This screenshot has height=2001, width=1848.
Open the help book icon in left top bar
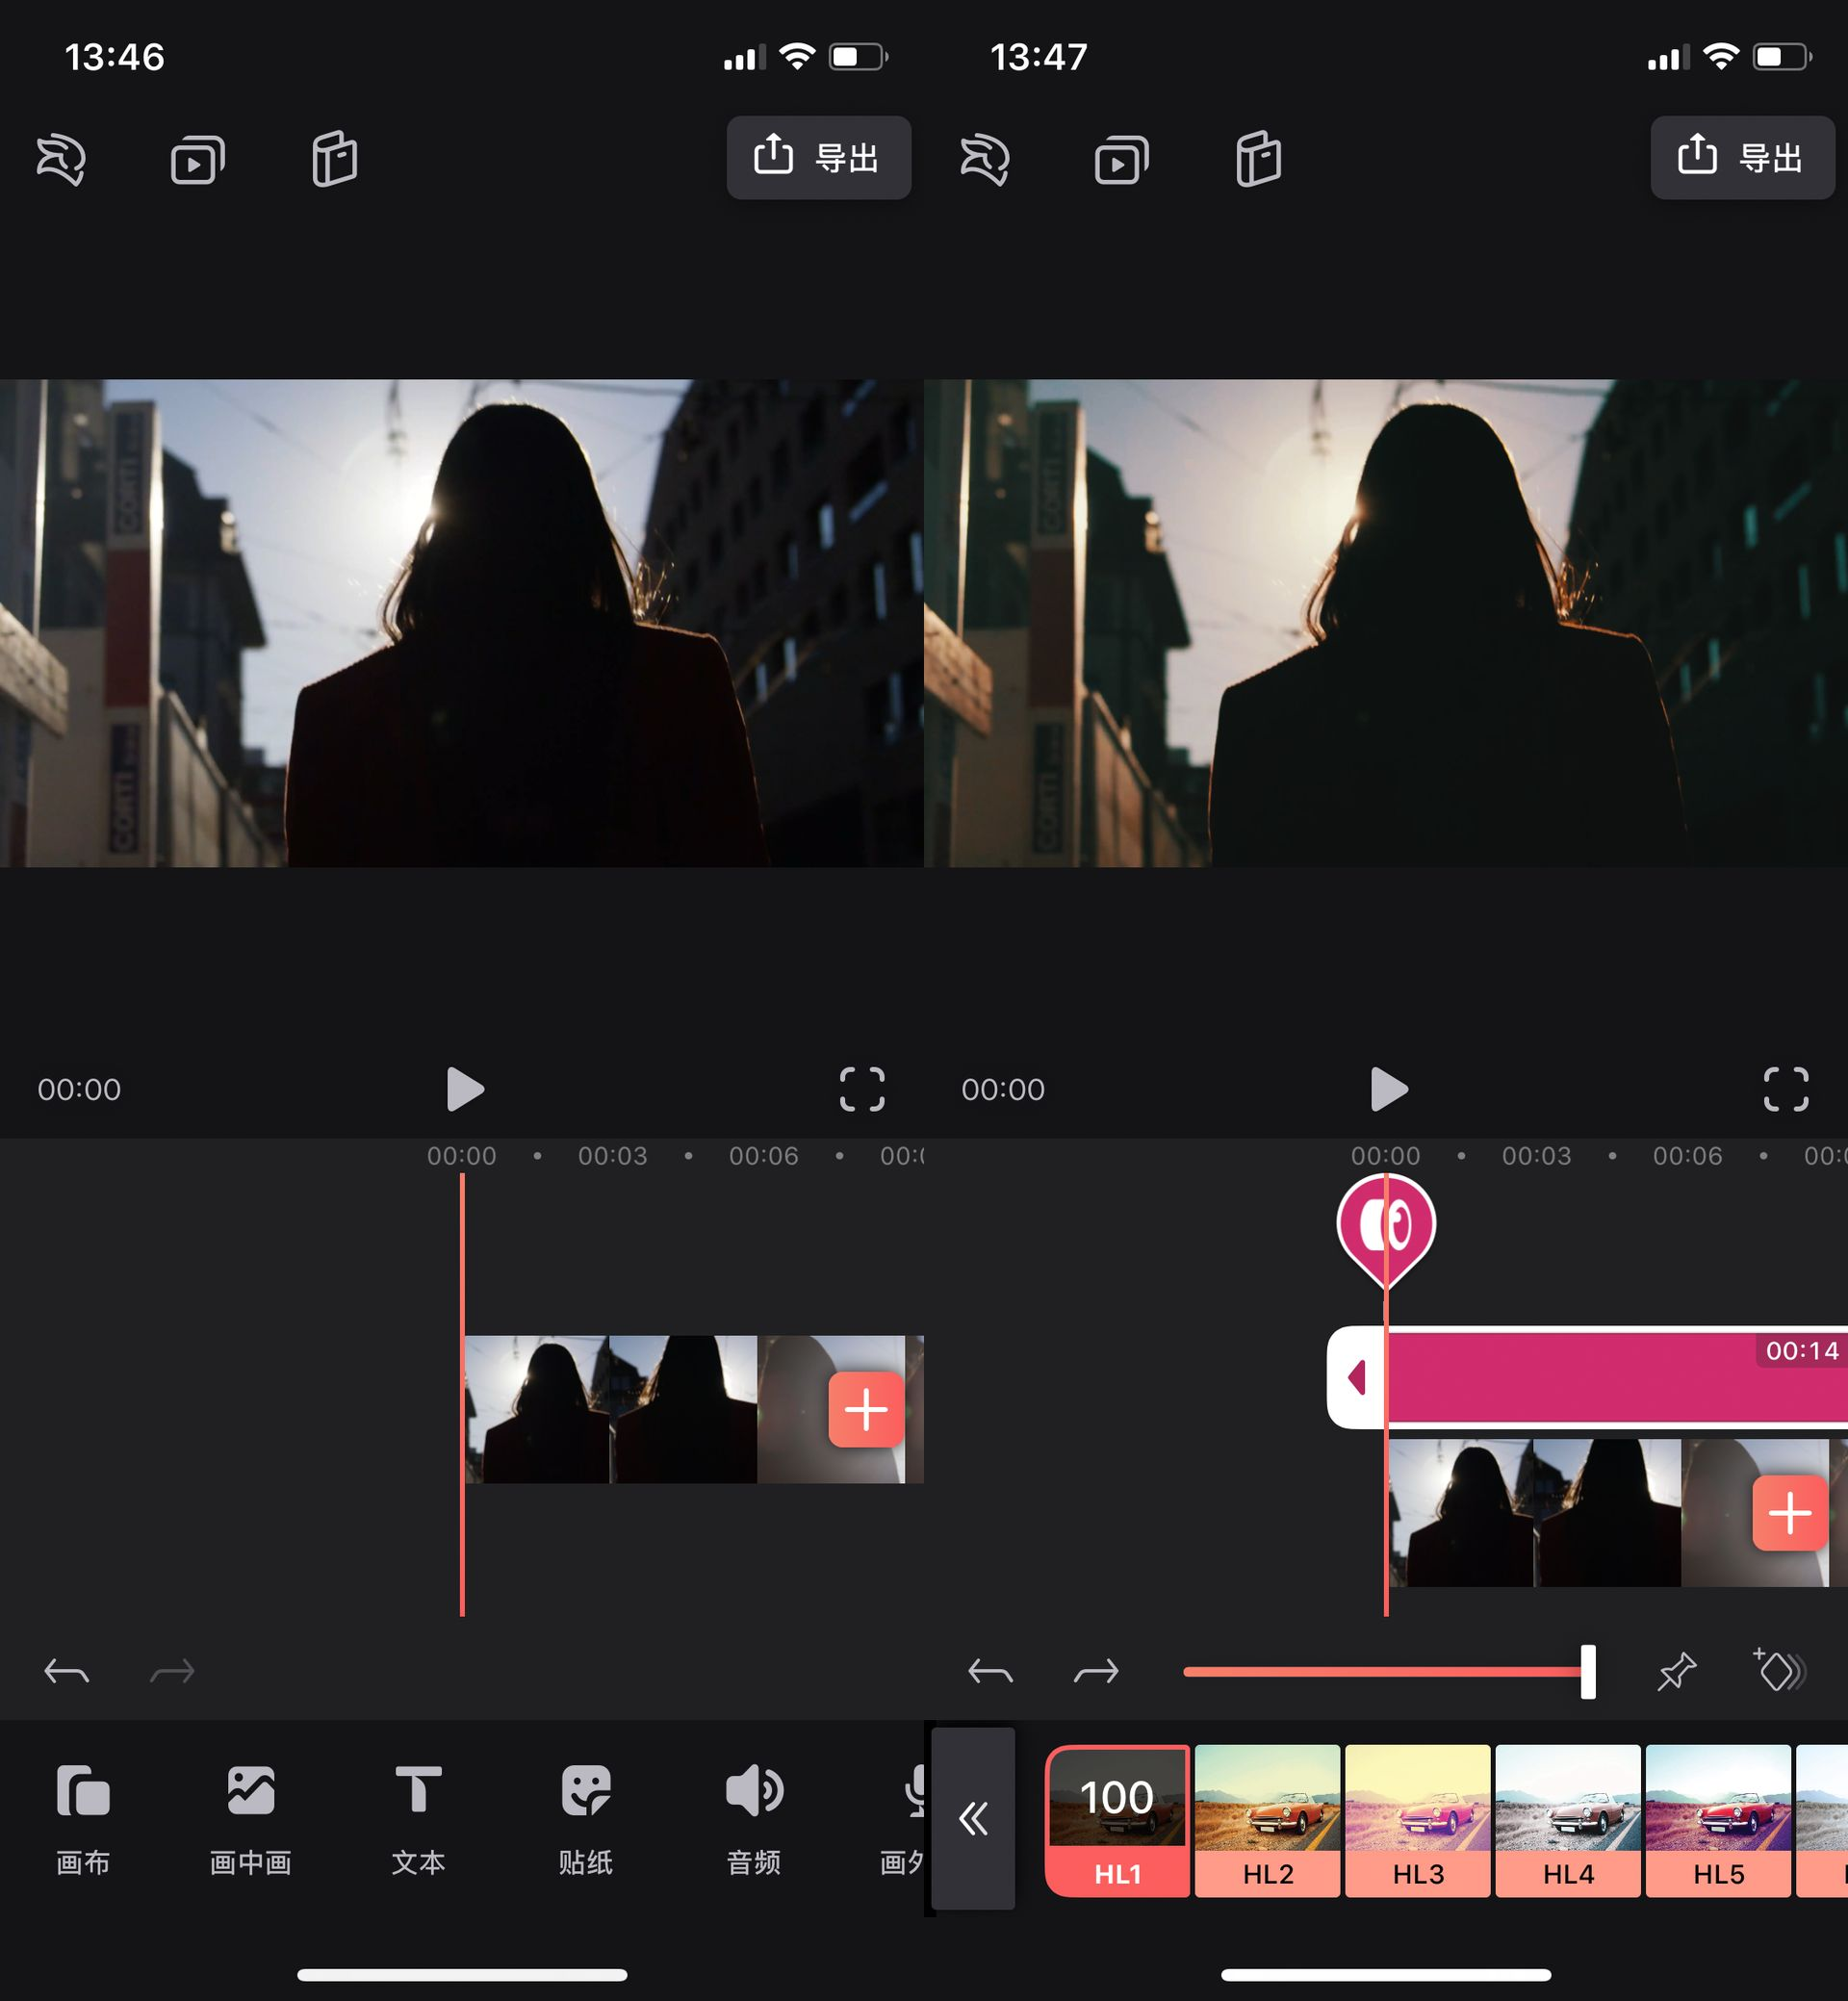334,159
